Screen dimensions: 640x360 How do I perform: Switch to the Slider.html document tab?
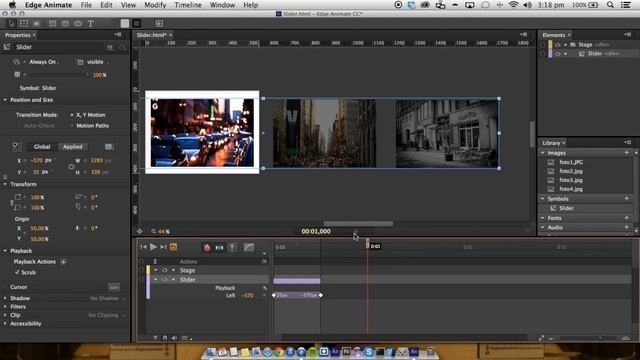151,35
